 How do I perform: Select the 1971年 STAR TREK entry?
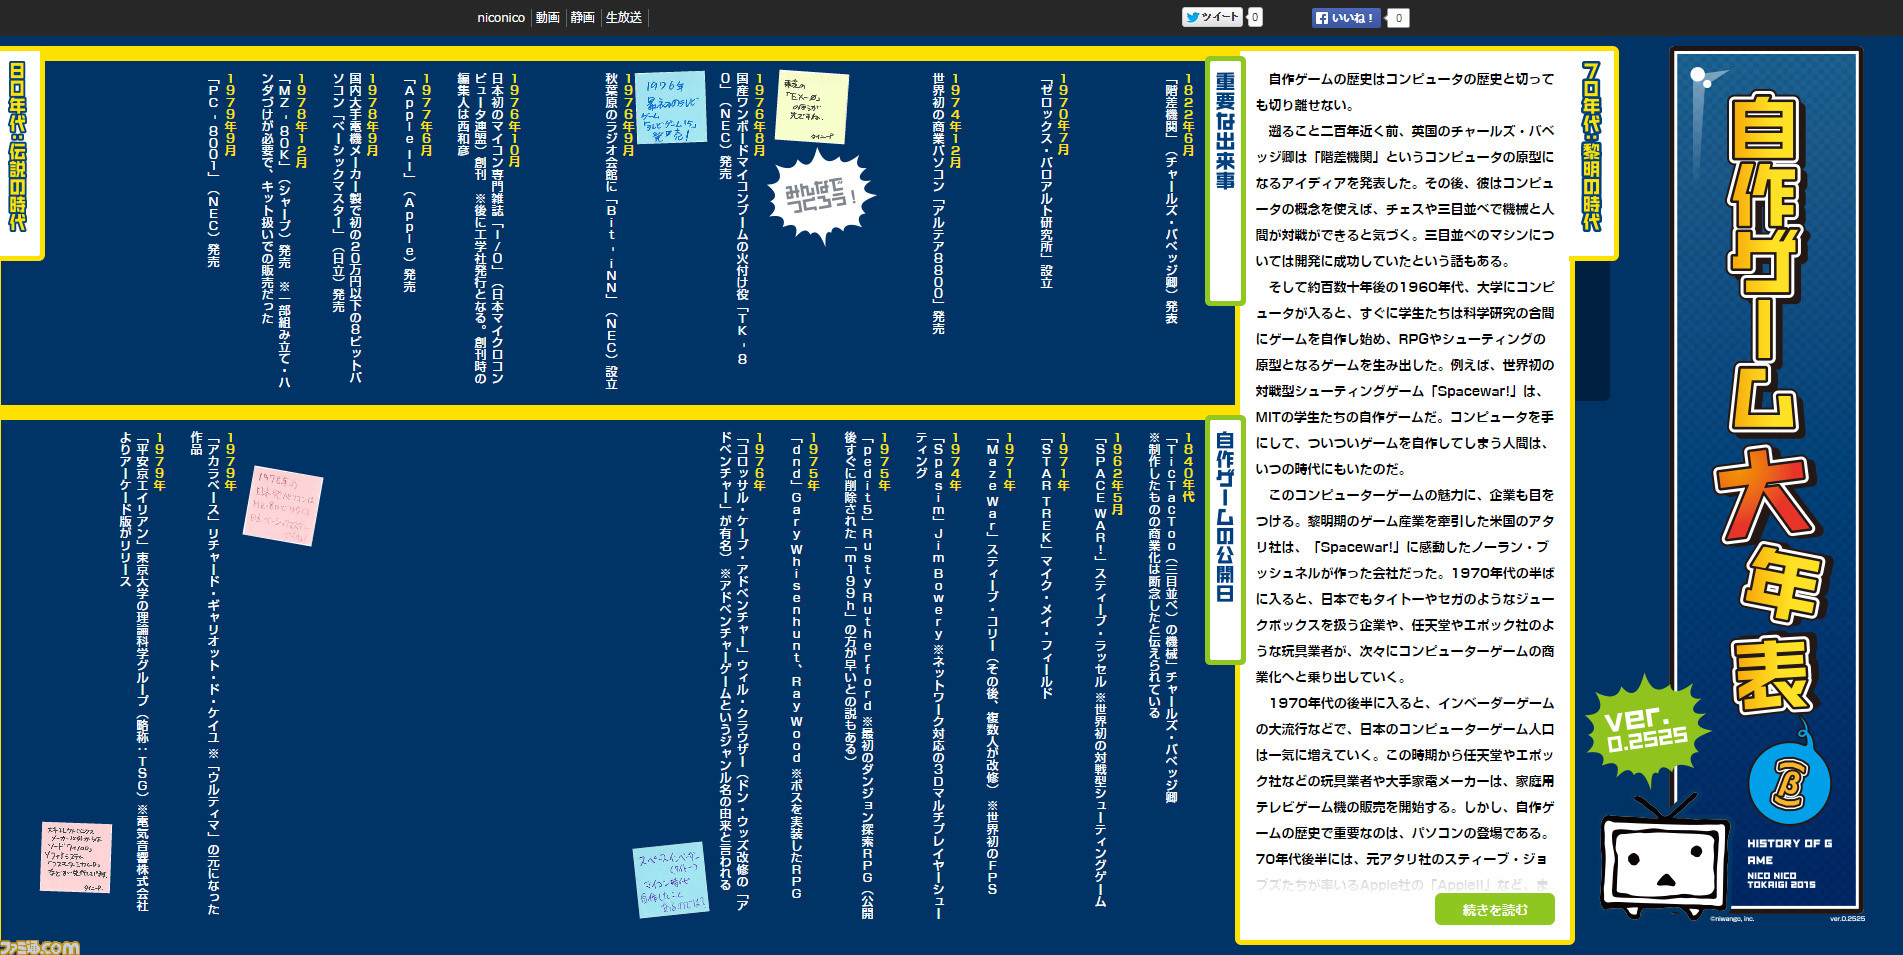tap(1054, 565)
